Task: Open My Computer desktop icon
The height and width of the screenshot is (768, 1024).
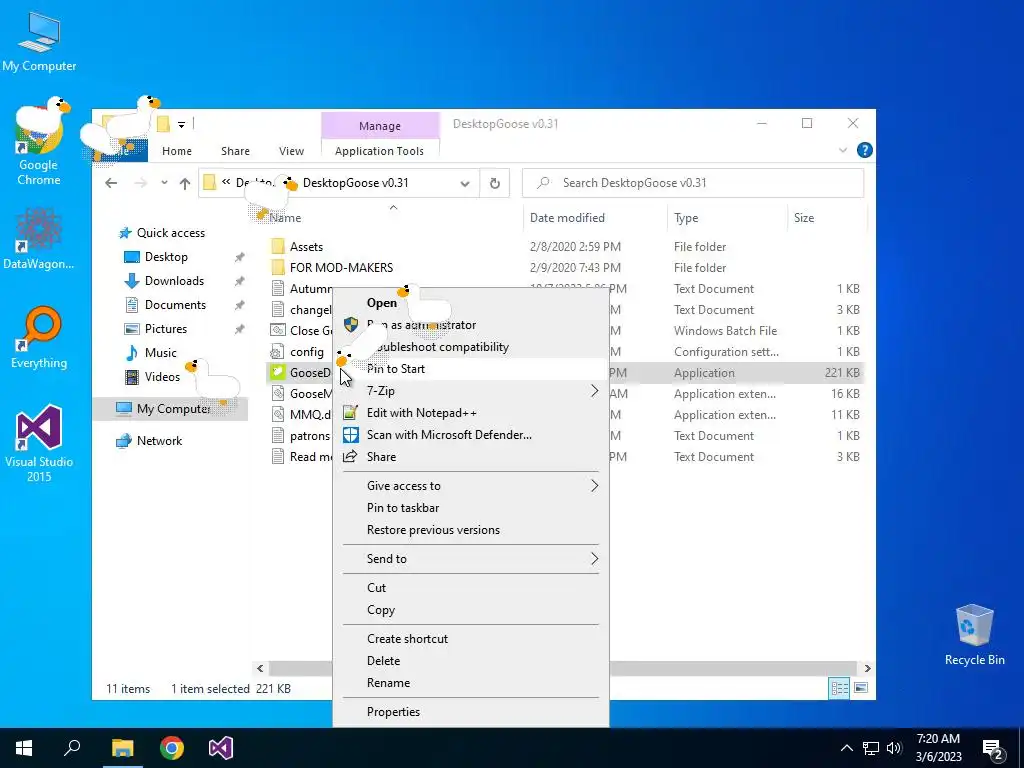Action: tap(39, 42)
